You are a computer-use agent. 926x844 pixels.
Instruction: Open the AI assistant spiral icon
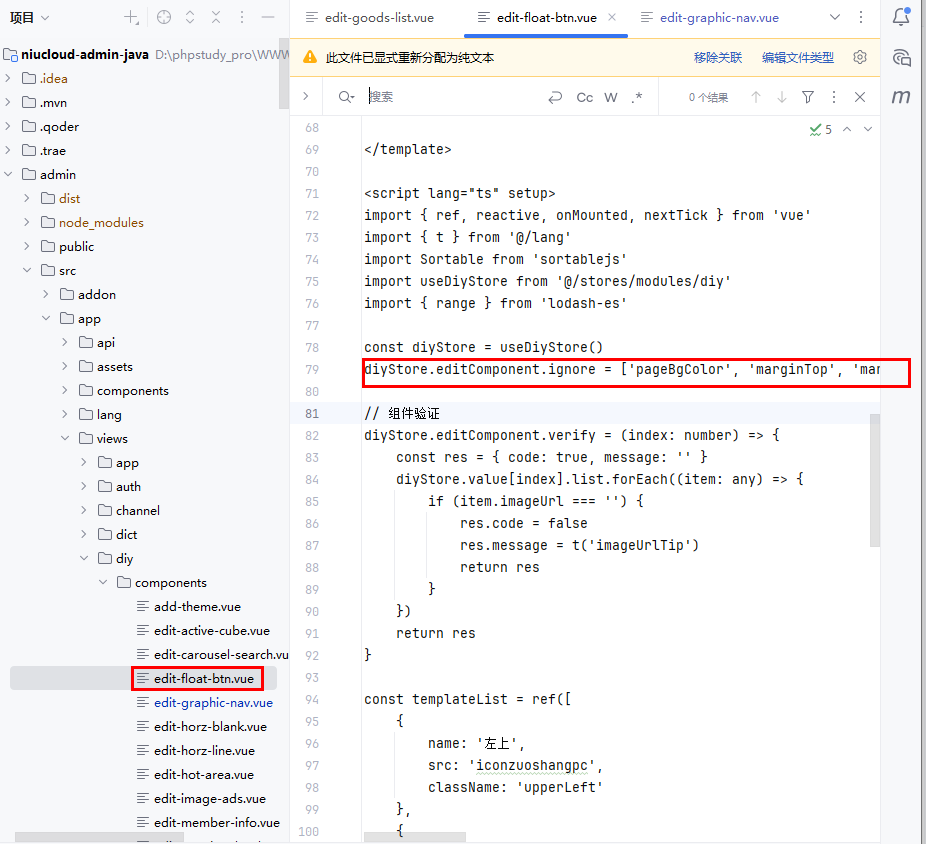coord(901,57)
